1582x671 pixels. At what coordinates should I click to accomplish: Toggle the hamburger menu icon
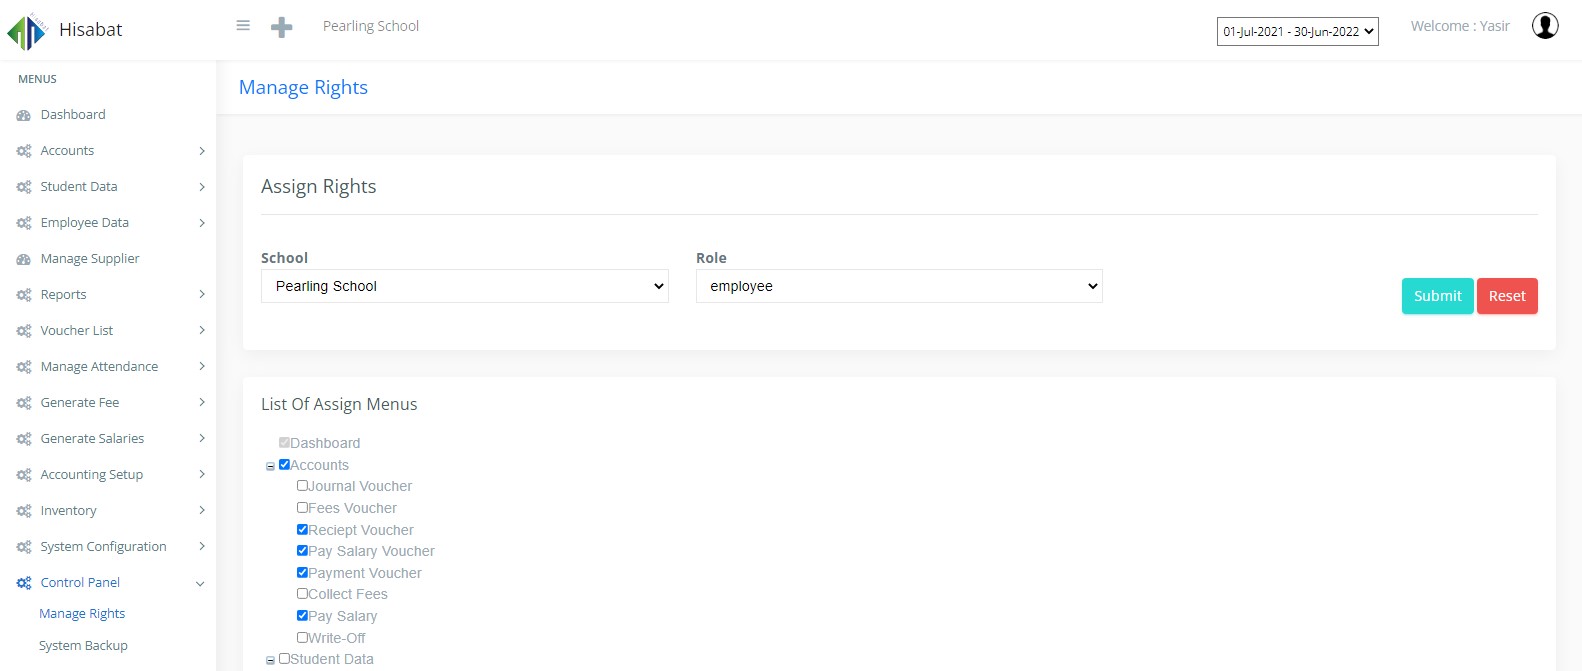point(243,26)
